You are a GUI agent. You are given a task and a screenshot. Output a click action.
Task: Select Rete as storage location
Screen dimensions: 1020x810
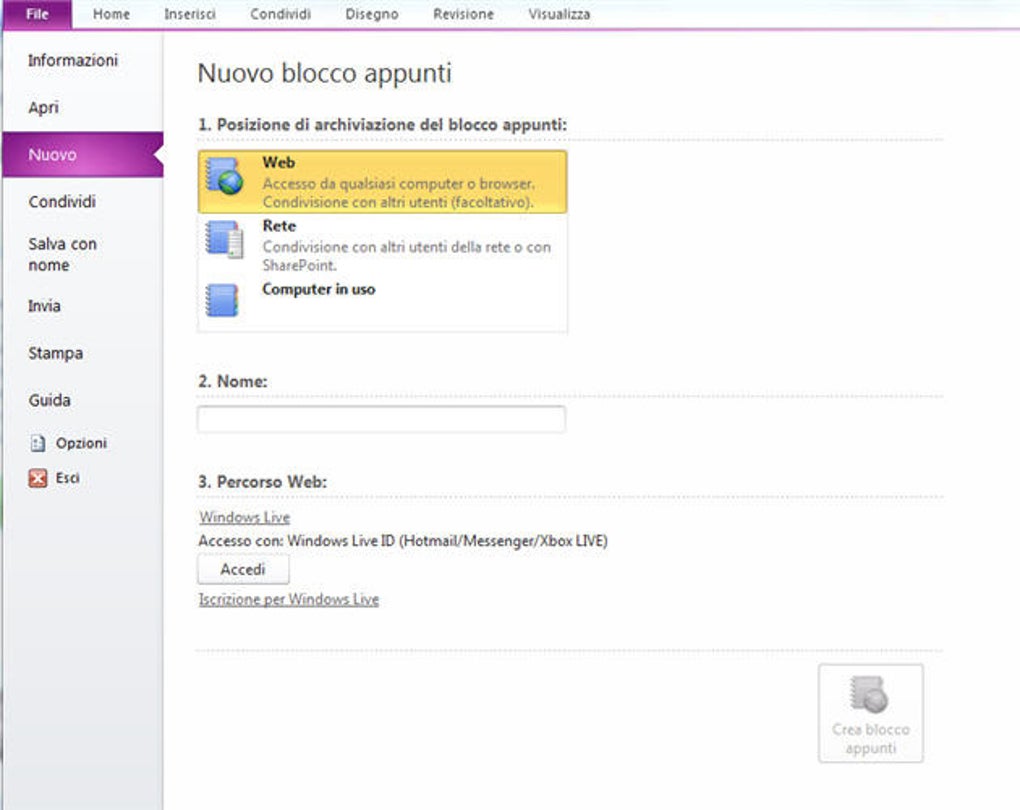click(x=382, y=245)
